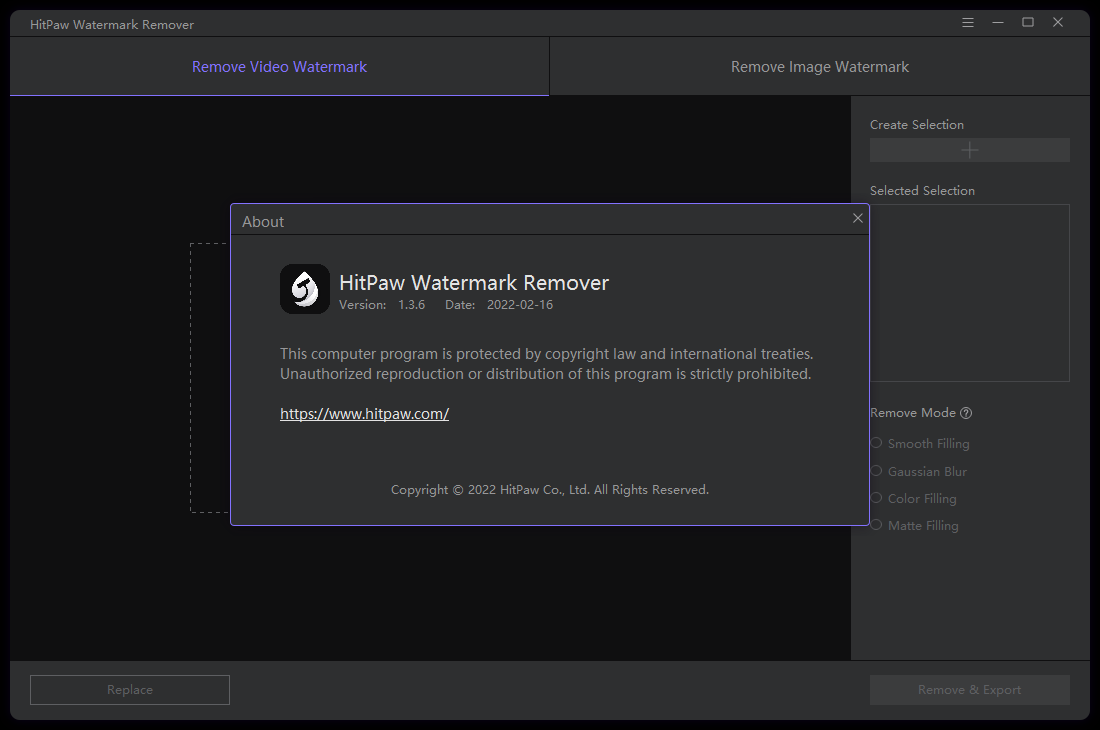
Task: Open the https://www.hitpaw.com/ link
Action: point(364,414)
